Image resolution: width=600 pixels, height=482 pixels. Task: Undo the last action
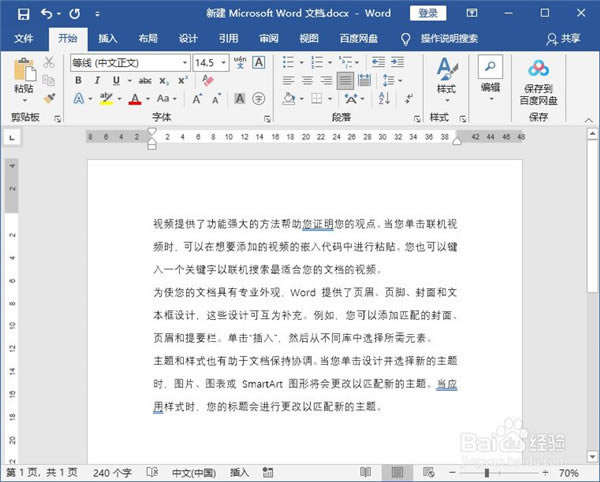[x=47, y=14]
